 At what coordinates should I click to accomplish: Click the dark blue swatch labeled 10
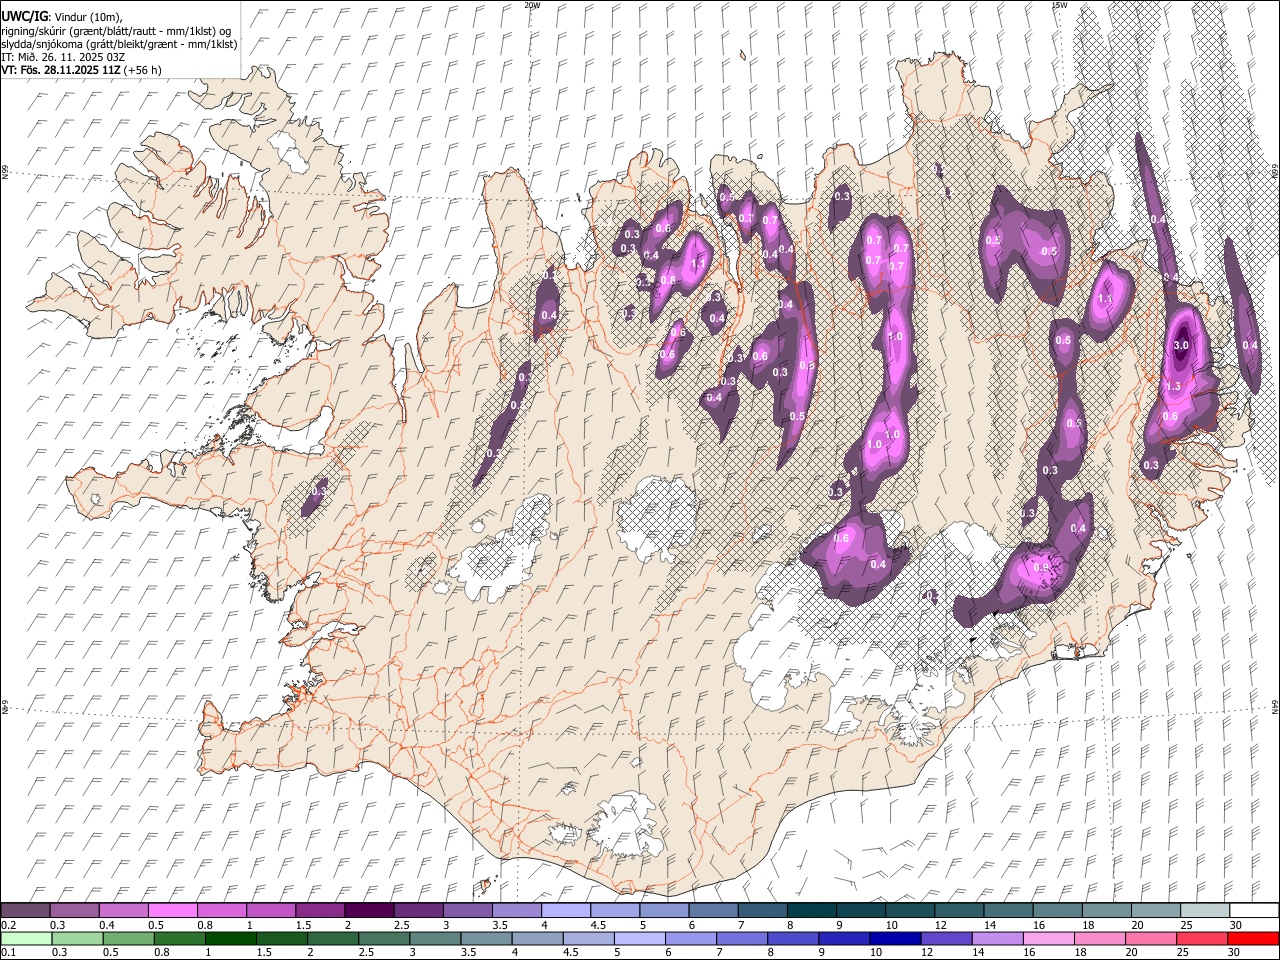[x=894, y=938]
